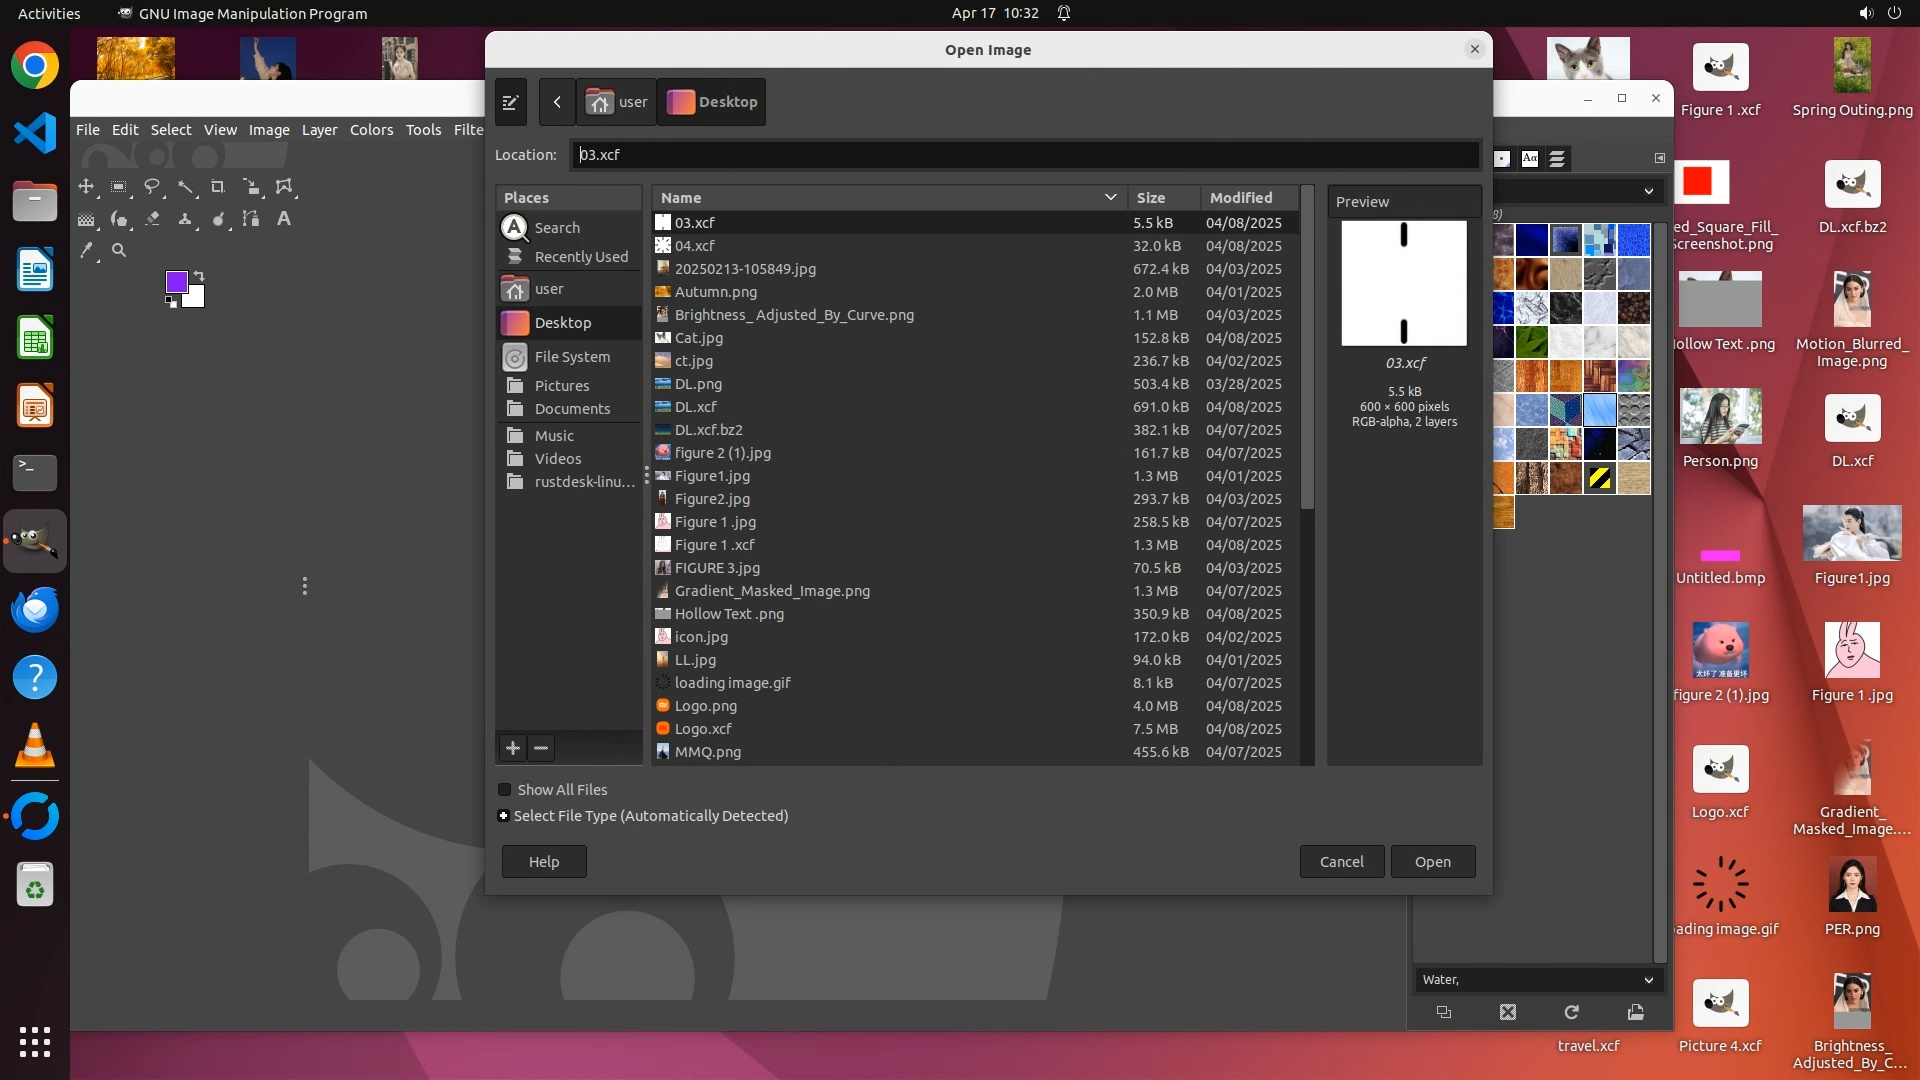1920x1080 pixels.
Task: Open Pictures in the Places sidebar
Action: (x=561, y=386)
